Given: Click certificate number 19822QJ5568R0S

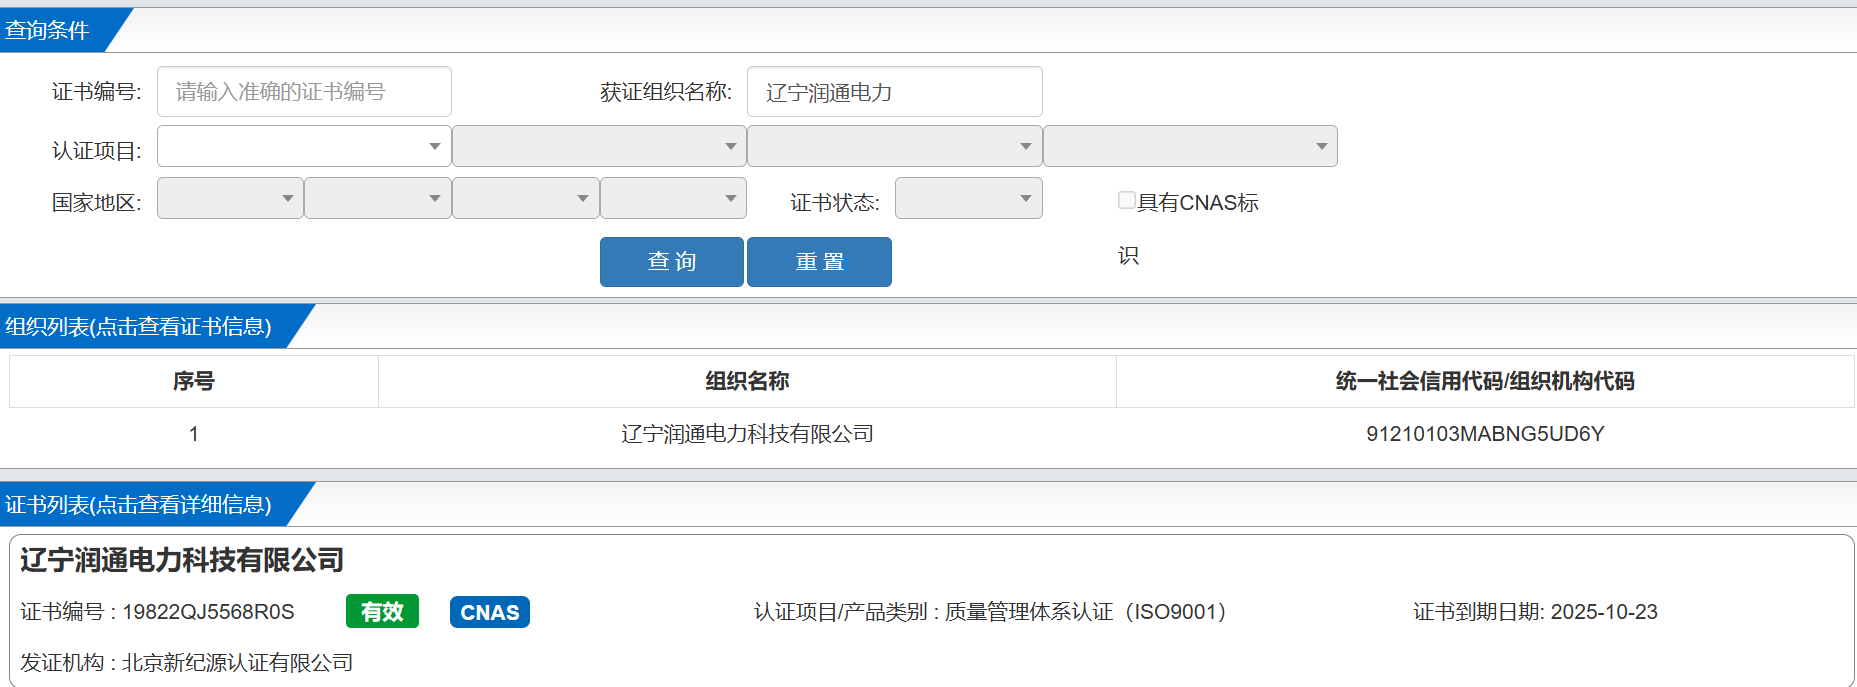Looking at the screenshot, I should (x=208, y=612).
